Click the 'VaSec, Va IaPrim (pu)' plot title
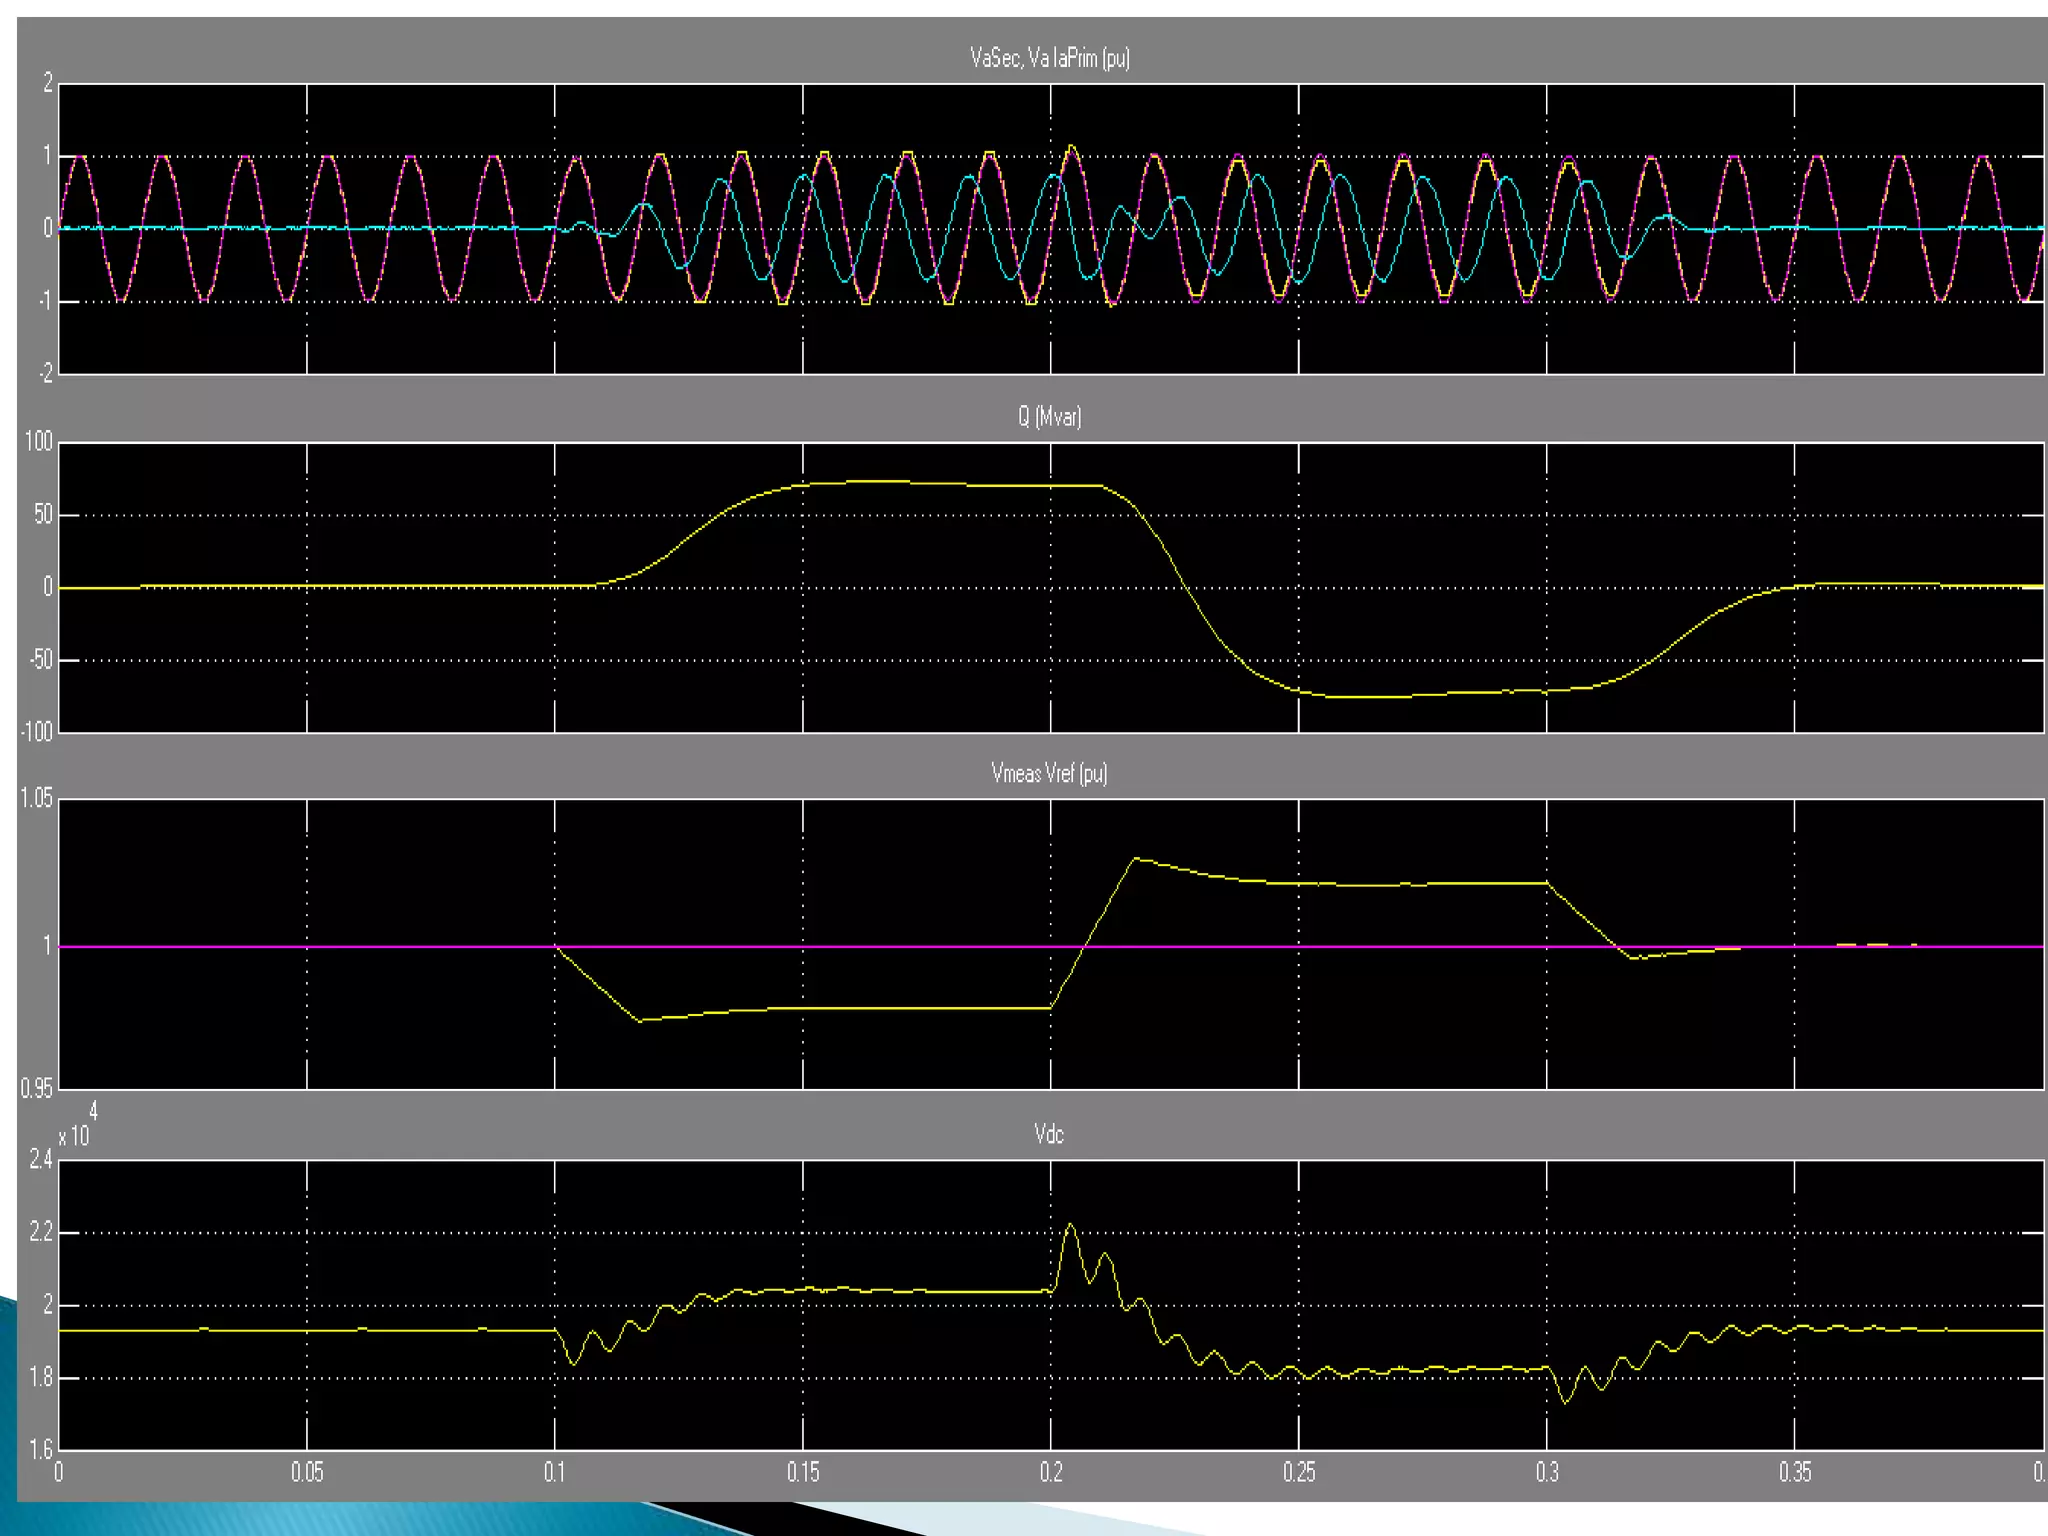Image resolution: width=2048 pixels, height=1536 pixels. coord(1049,58)
